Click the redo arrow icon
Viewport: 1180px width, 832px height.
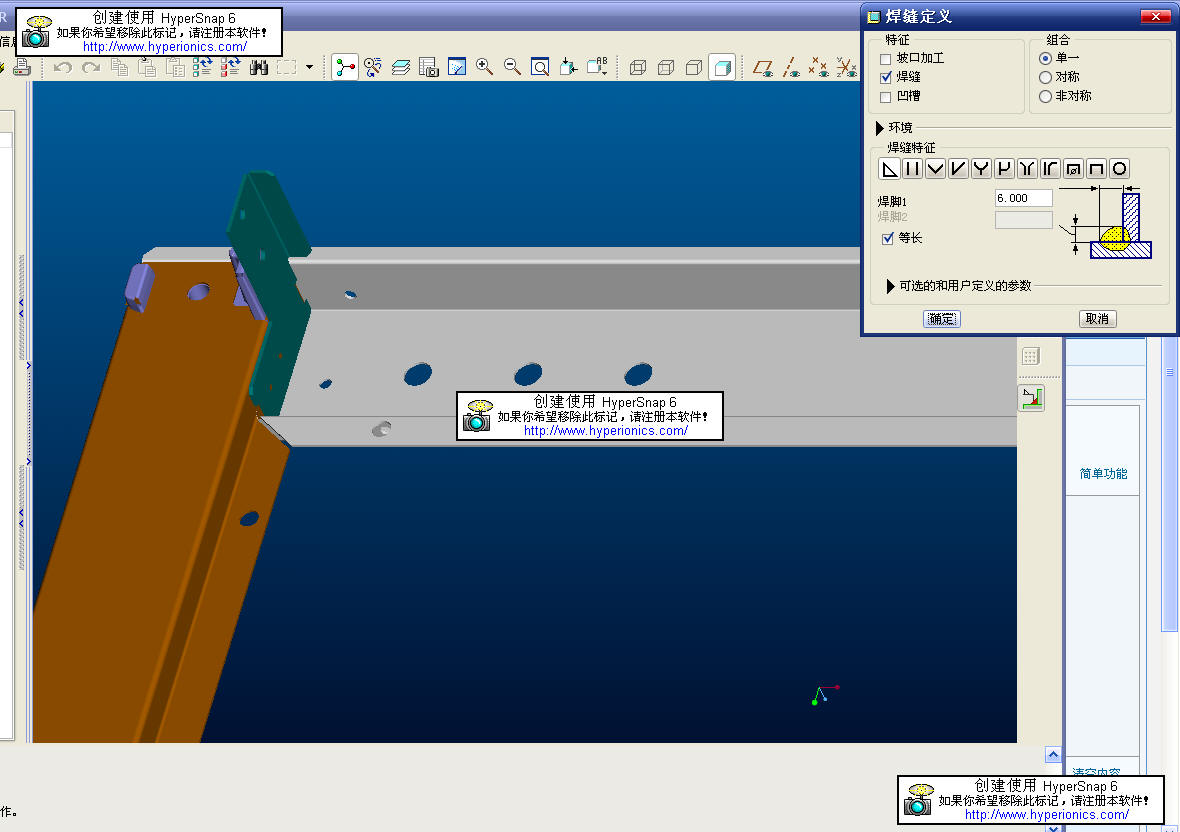(x=91, y=68)
